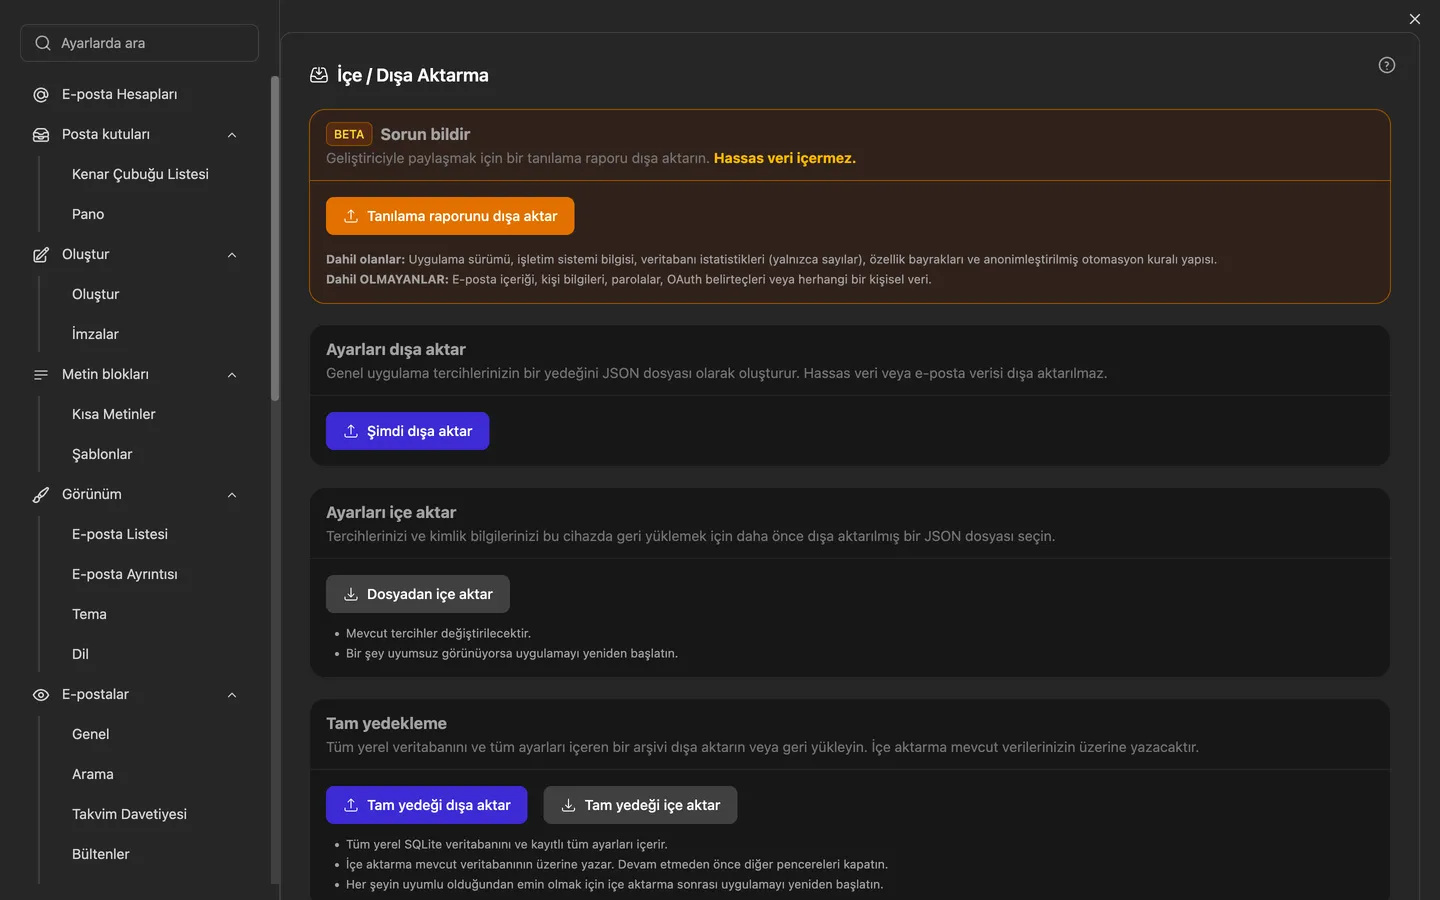Viewport: 1440px width, 900px height.
Task: Select the İmzalar sidebar item
Action: pos(95,334)
